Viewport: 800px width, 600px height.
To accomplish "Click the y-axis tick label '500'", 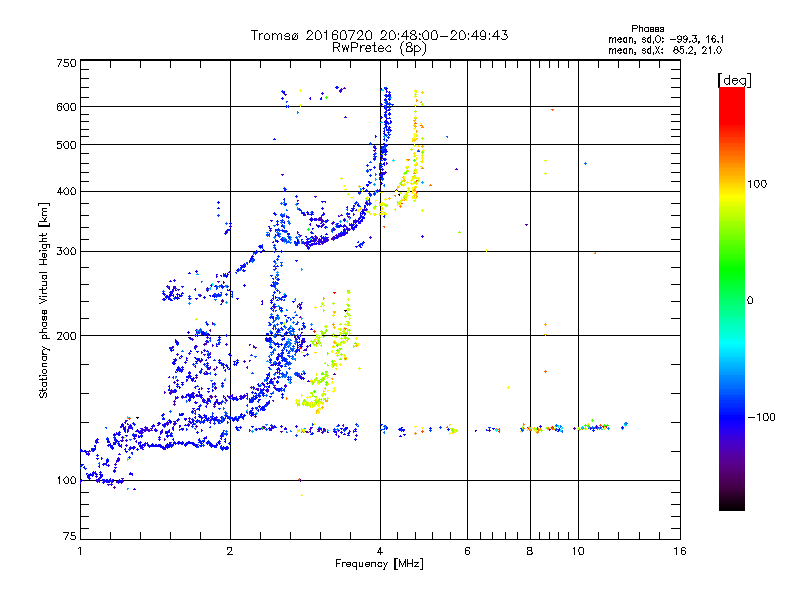I will click(x=66, y=145).
